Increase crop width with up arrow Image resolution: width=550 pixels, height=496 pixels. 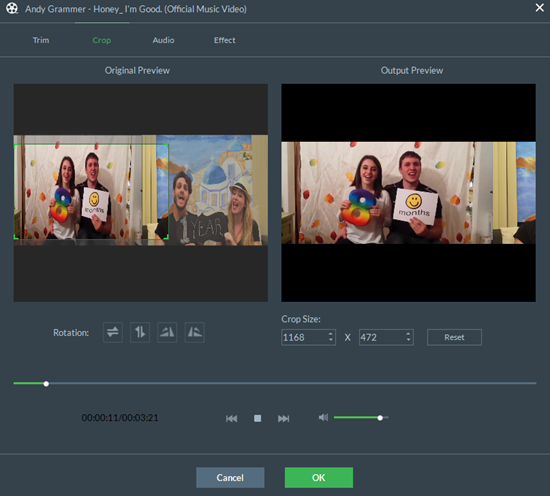coord(330,334)
